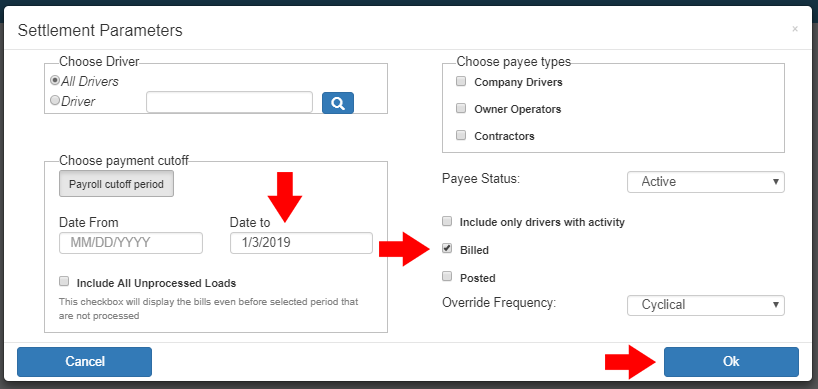The height and width of the screenshot is (389, 818).
Task: Click the Payee Status dropdown arrow
Action: [775, 182]
